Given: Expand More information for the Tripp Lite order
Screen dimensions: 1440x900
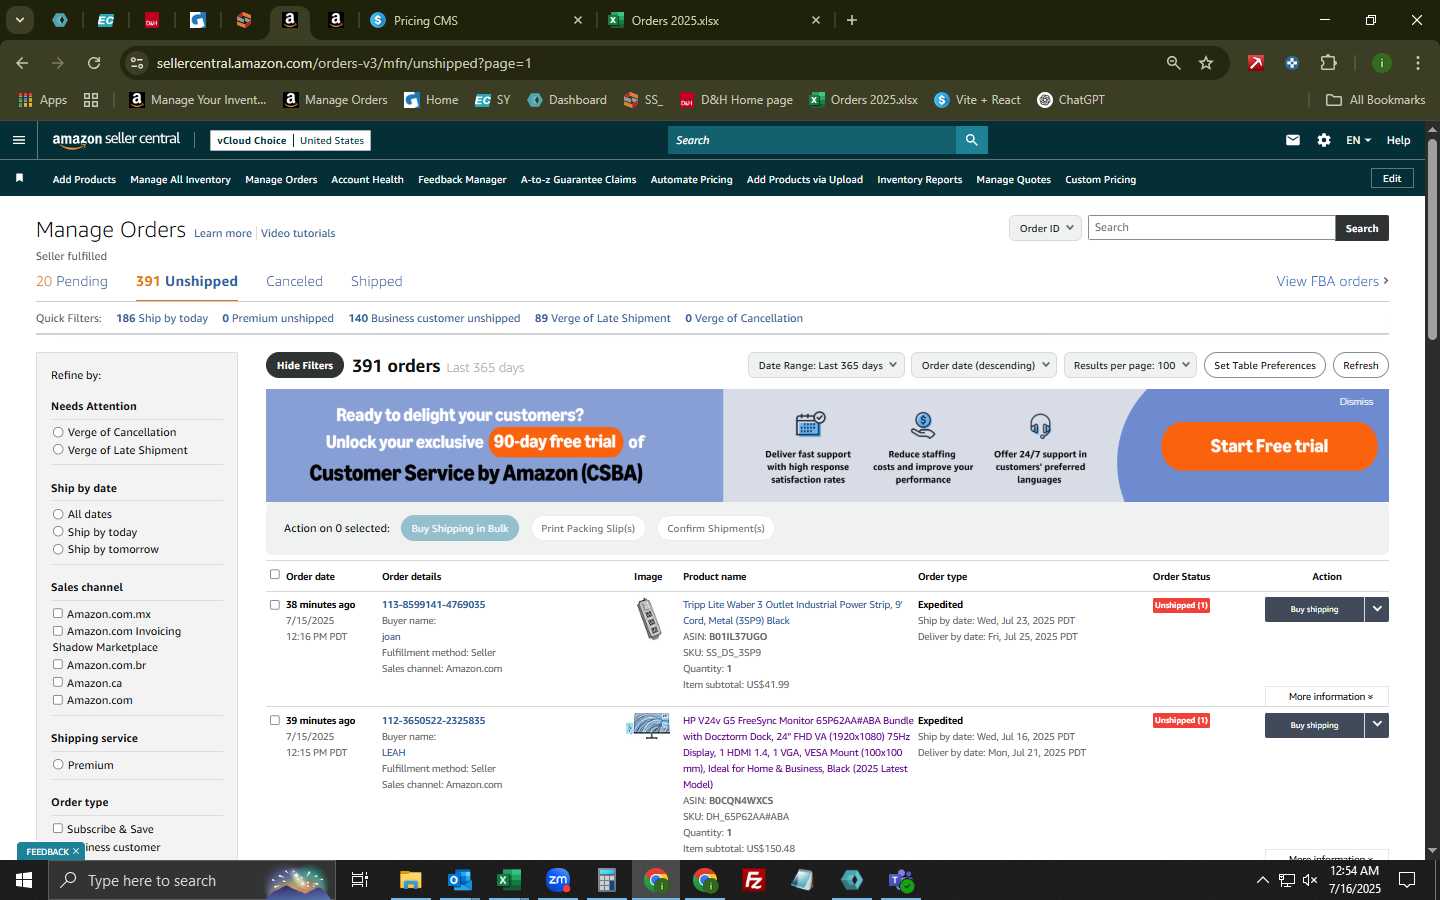Looking at the screenshot, I should pos(1326,696).
